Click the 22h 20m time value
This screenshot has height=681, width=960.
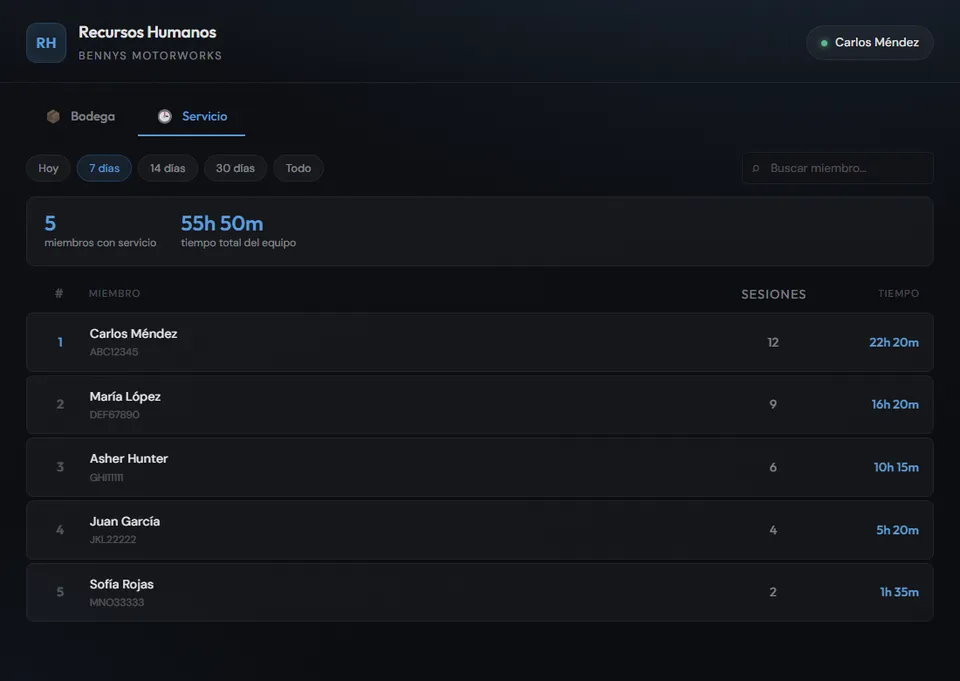(x=894, y=343)
